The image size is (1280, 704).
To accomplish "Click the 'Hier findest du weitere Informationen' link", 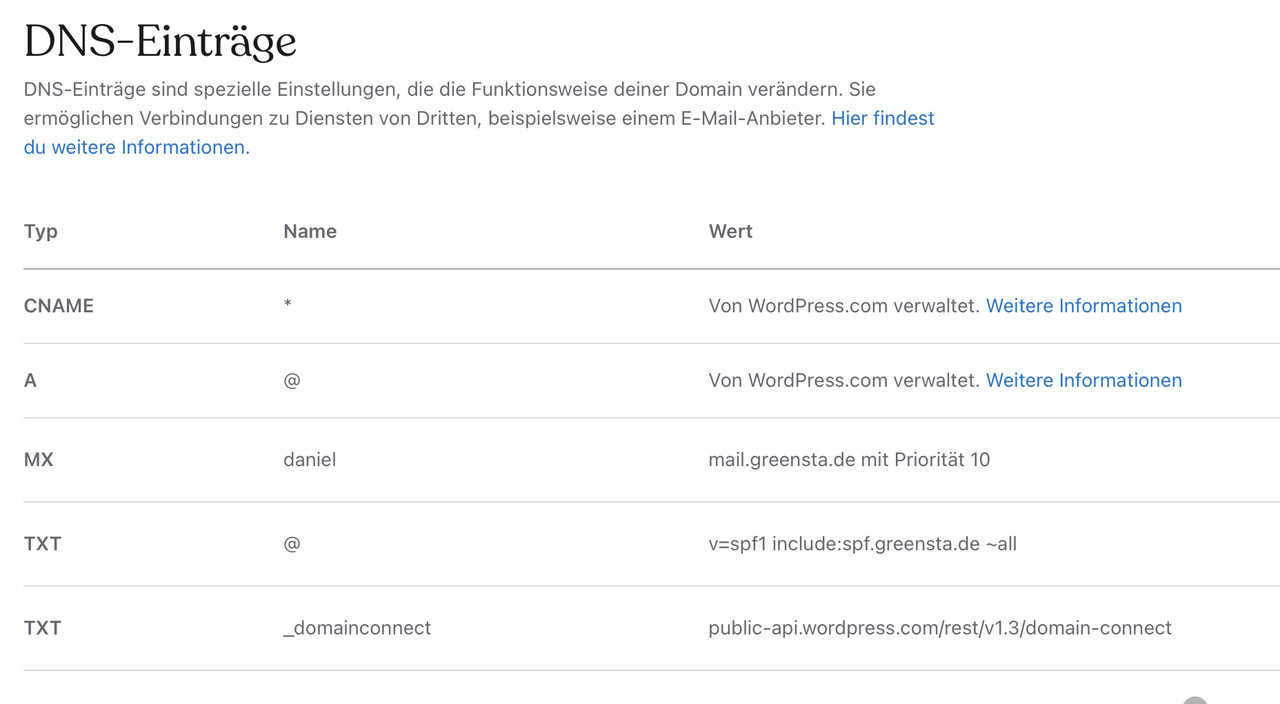I will tap(882, 119).
